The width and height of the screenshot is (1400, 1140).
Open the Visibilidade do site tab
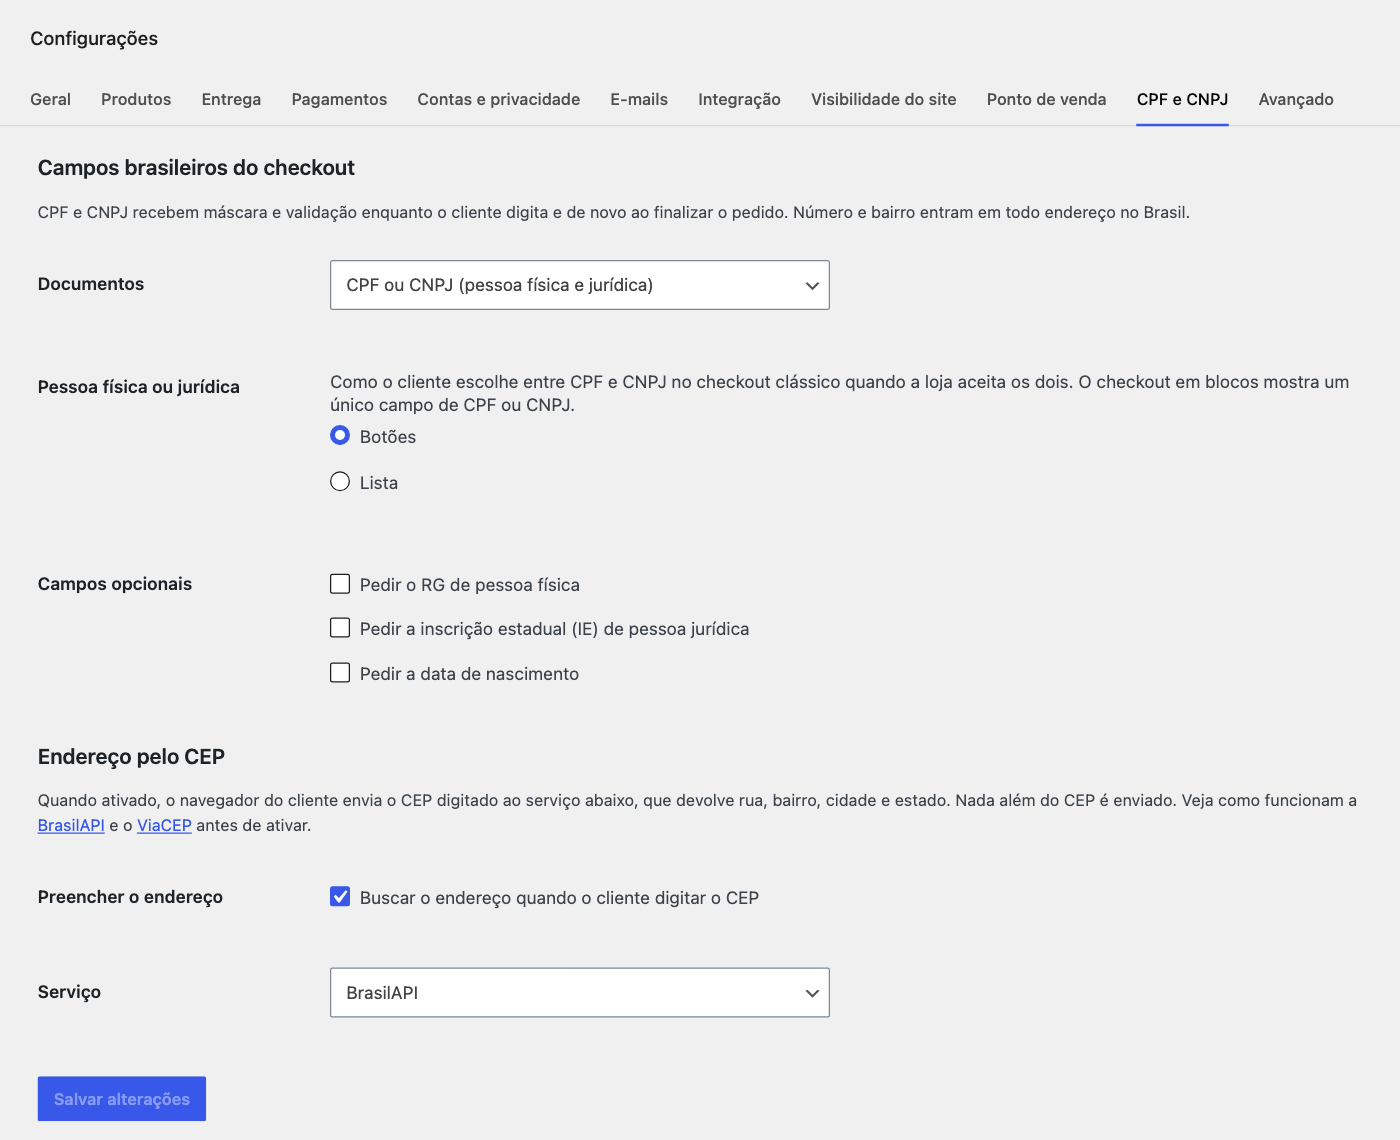pyautogui.click(x=884, y=99)
